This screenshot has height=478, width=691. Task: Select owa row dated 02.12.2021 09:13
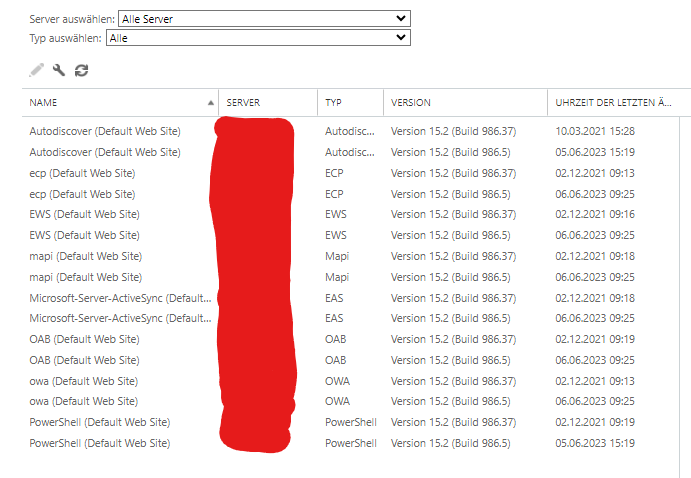point(350,381)
